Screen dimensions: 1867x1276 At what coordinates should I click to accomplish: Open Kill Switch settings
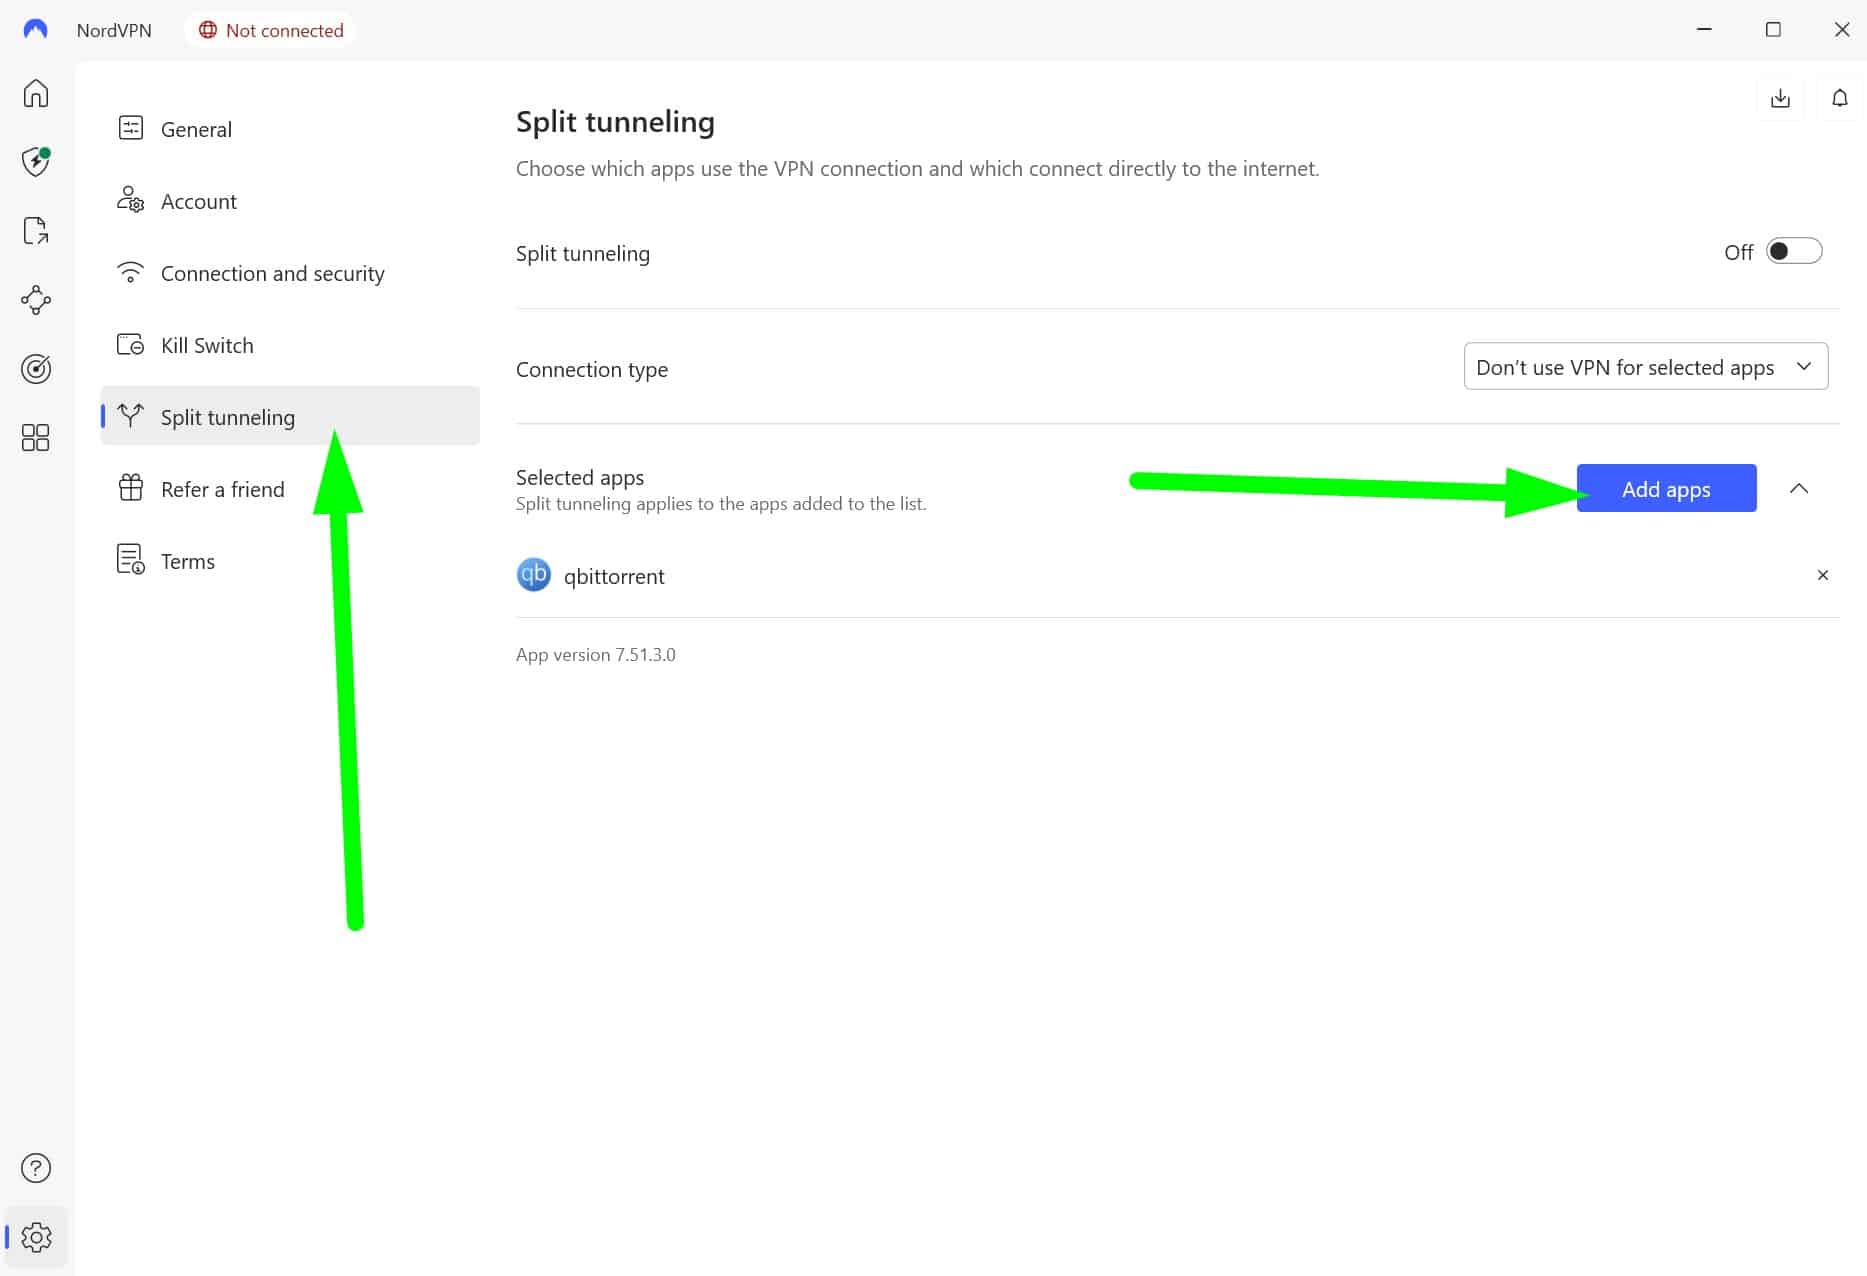tap(290, 345)
